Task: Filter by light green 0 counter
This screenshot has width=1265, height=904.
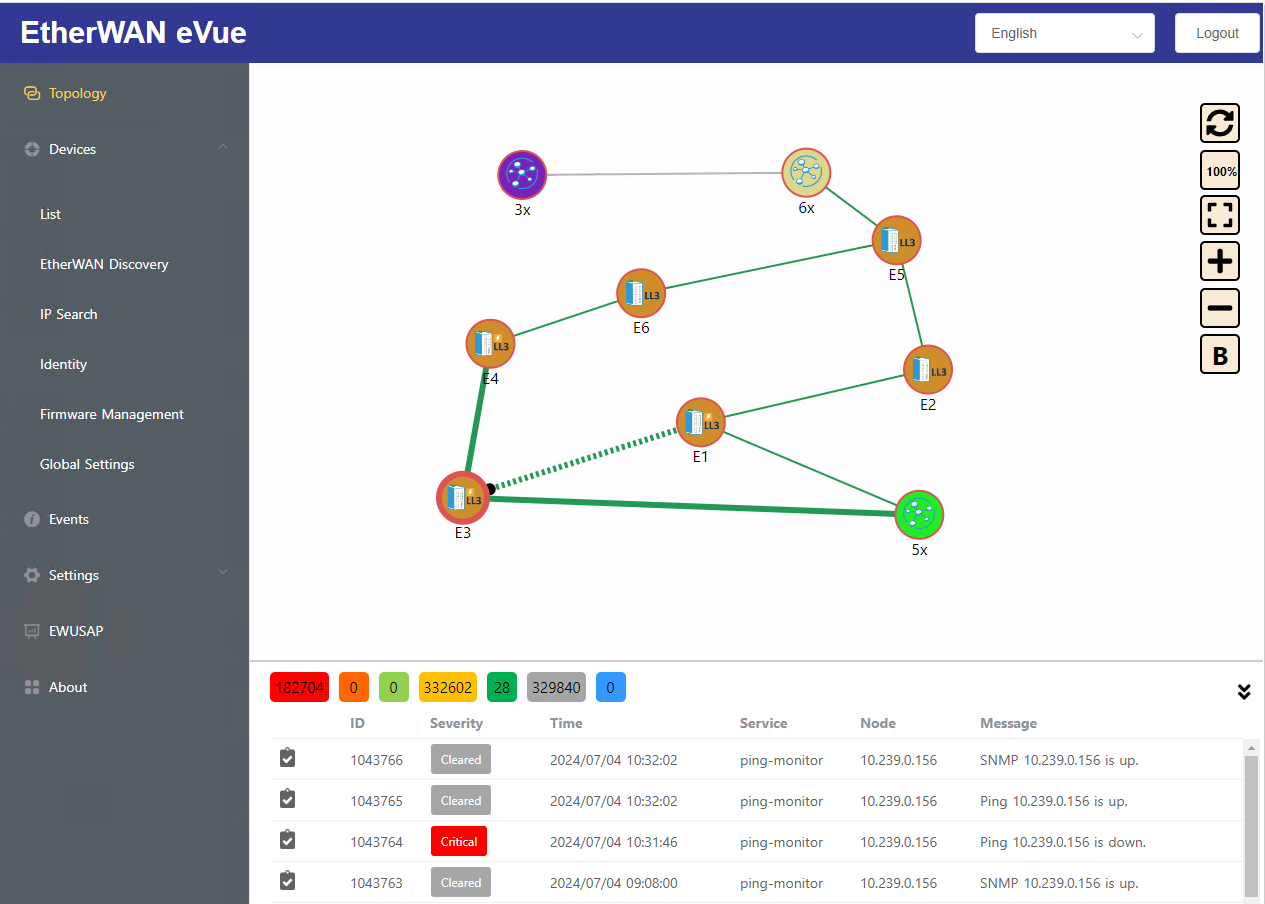Action: [394, 687]
